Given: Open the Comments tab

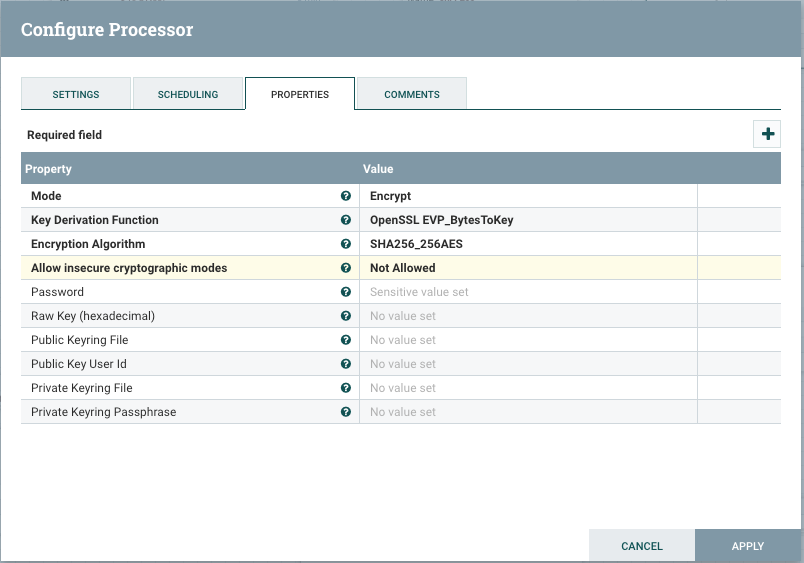Looking at the screenshot, I should coord(412,94).
